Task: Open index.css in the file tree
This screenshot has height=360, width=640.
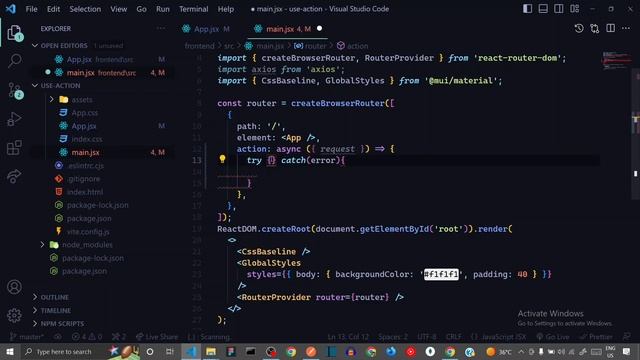Action: 87,139
